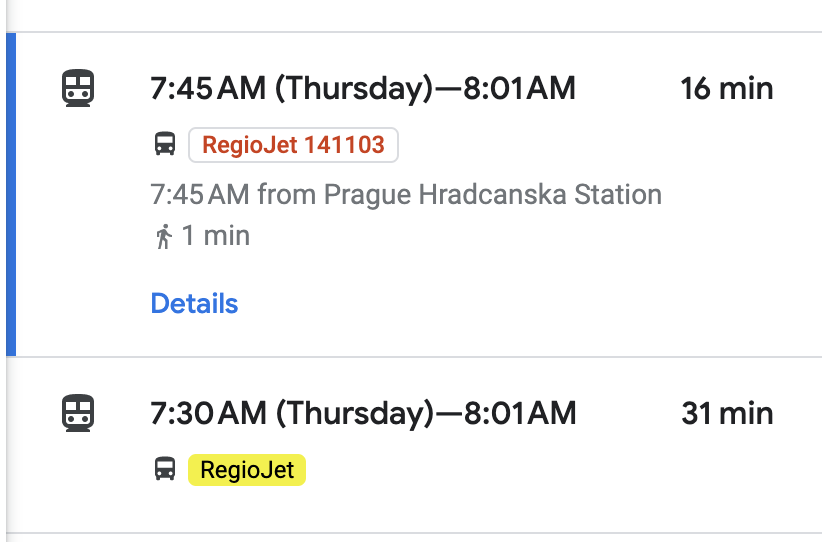
Task: Click train icon beside 7:45 AM route
Action: click(x=78, y=88)
